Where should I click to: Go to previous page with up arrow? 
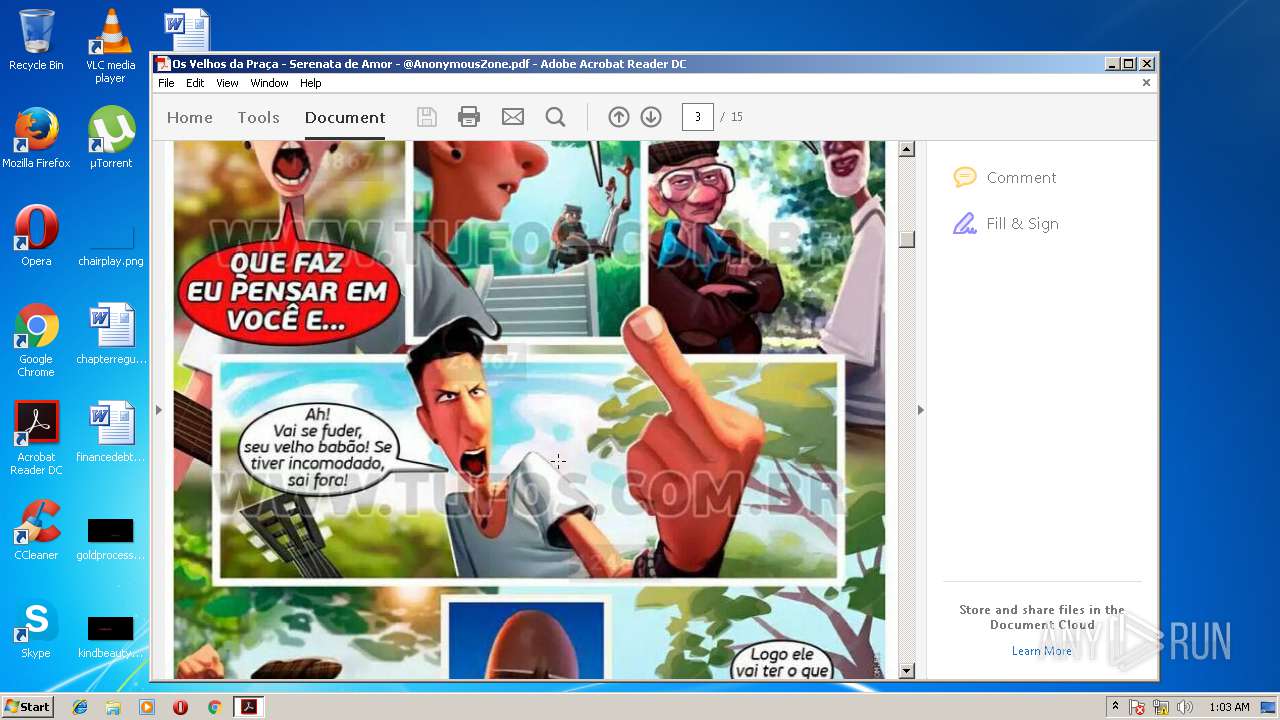coord(619,117)
